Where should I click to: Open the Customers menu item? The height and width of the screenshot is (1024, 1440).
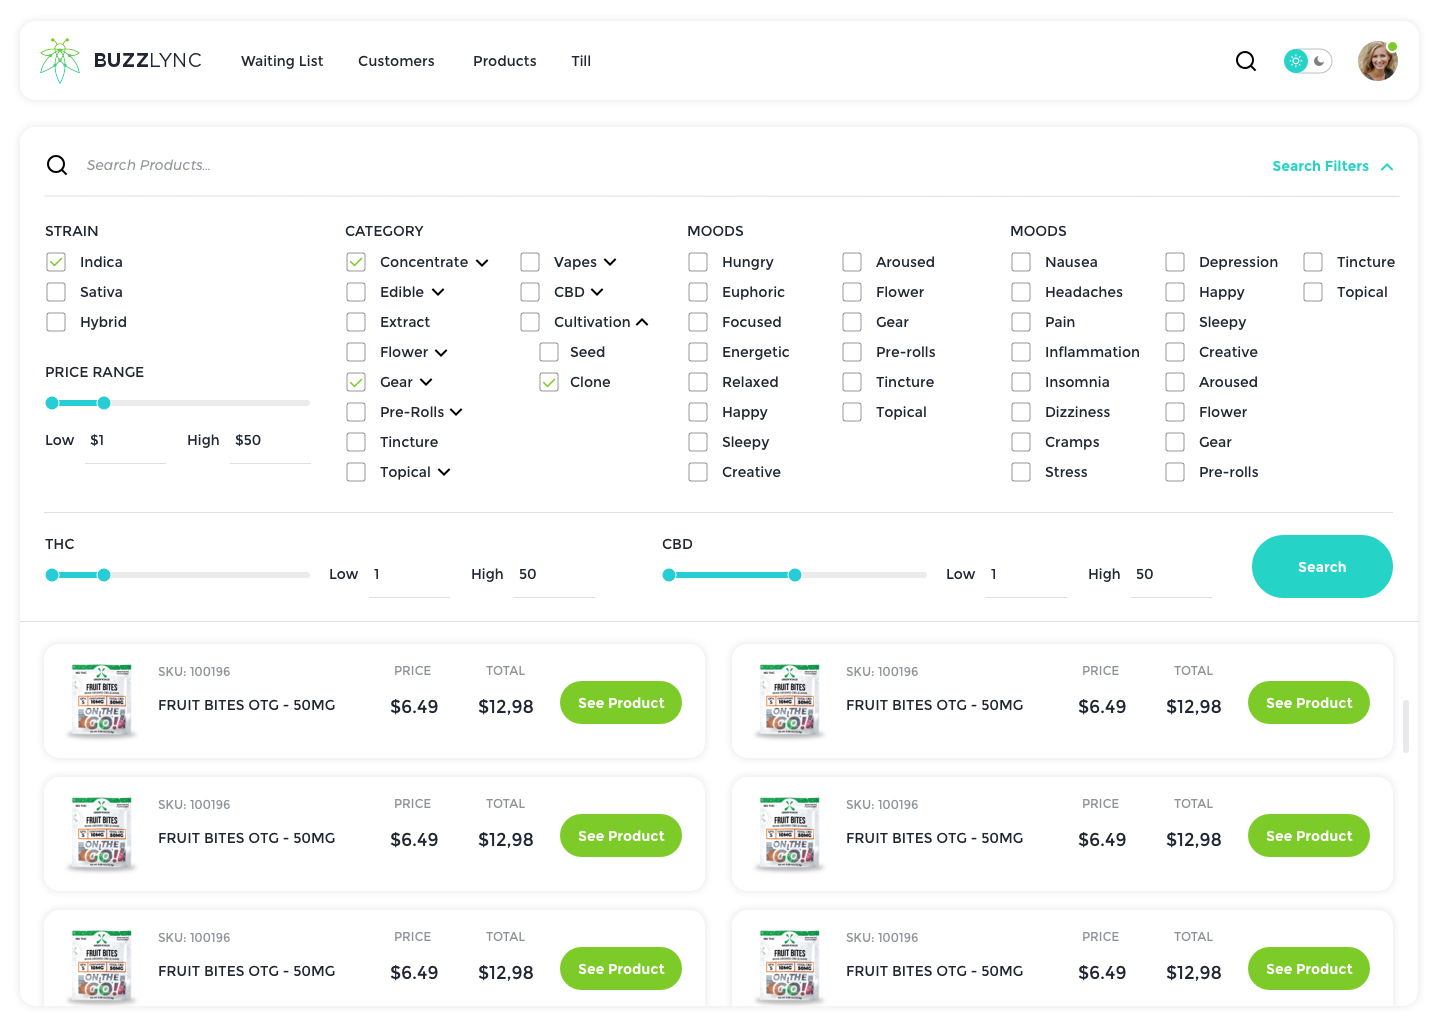396,61
